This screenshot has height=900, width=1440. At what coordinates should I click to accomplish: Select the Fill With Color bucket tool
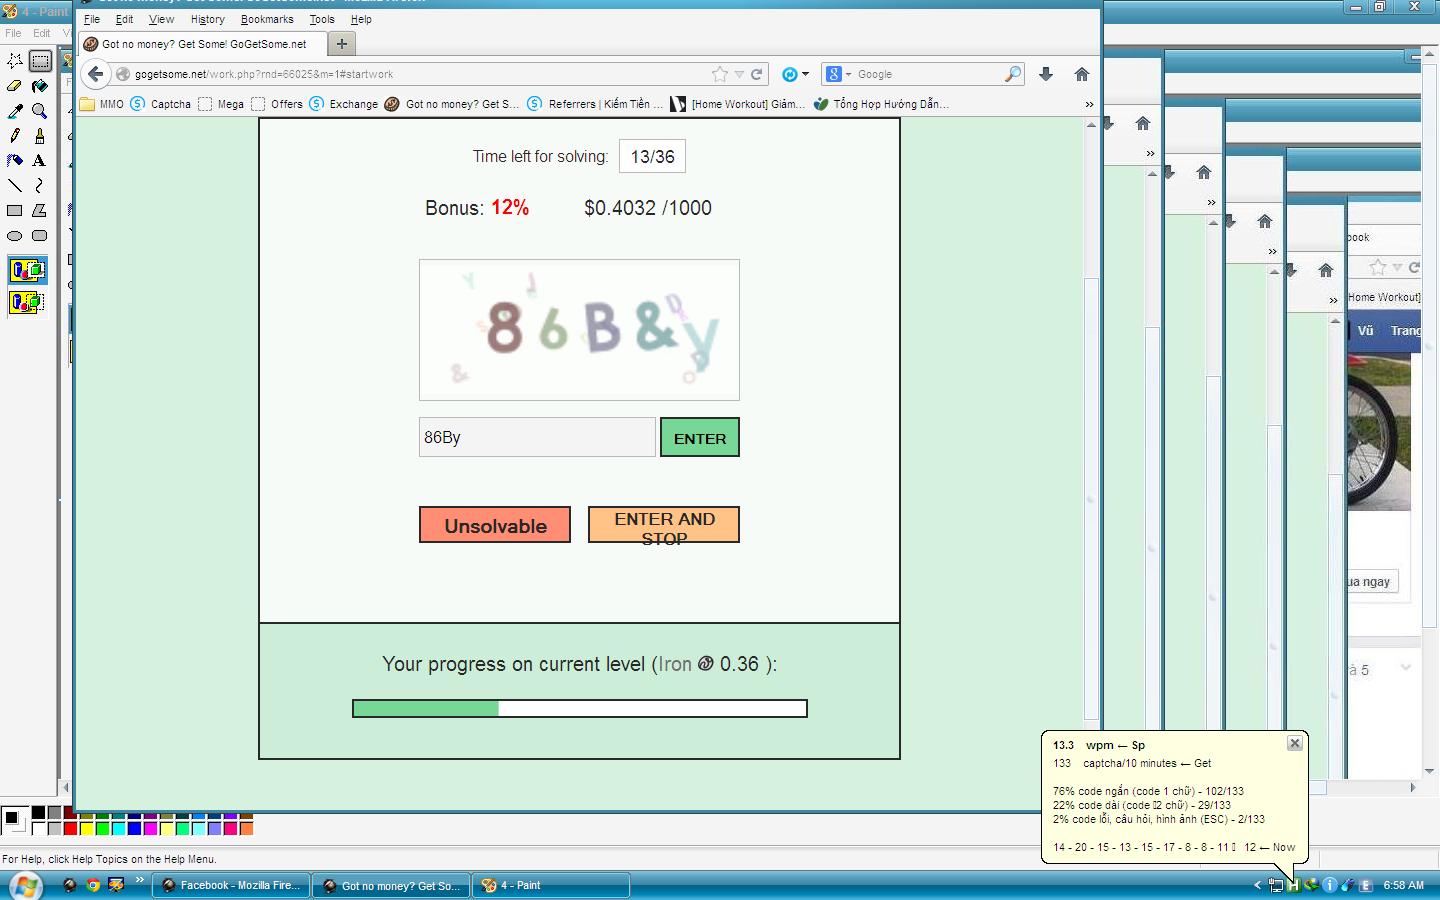coord(39,86)
